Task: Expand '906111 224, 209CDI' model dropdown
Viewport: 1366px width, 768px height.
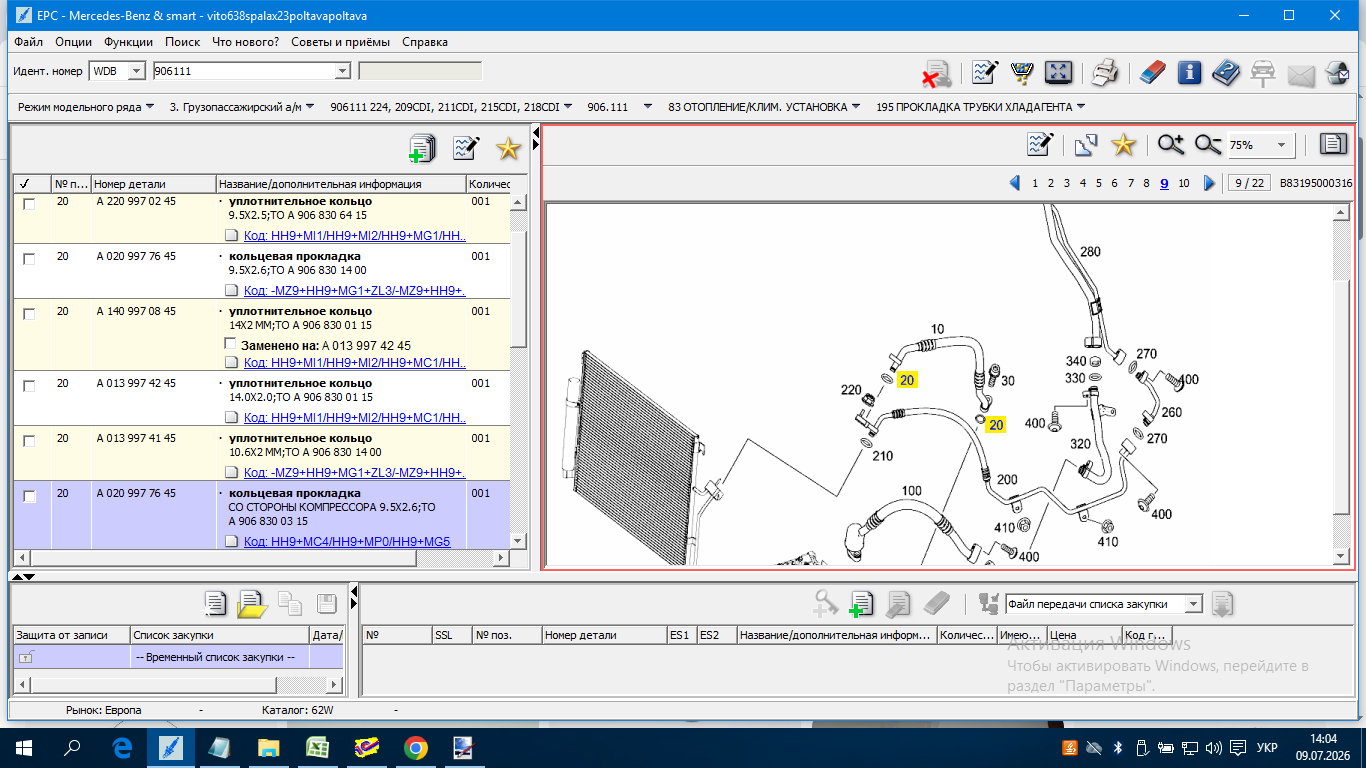Action: tap(568, 107)
